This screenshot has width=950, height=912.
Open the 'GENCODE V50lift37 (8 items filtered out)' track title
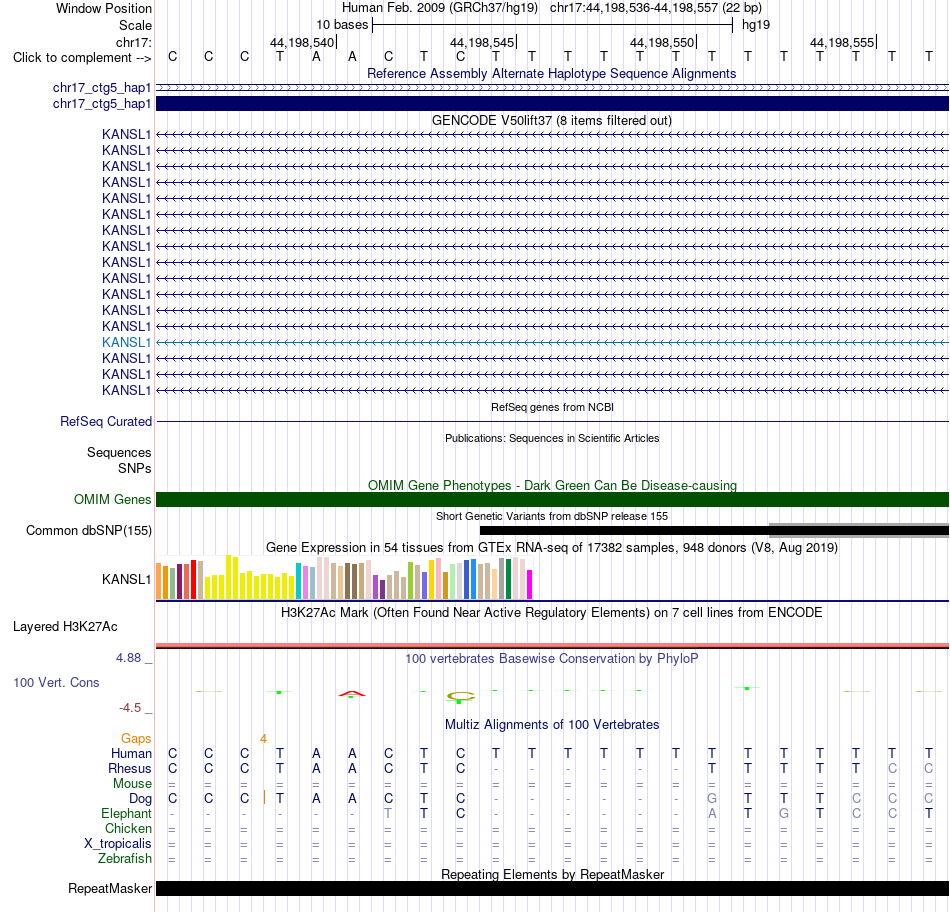point(552,121)
